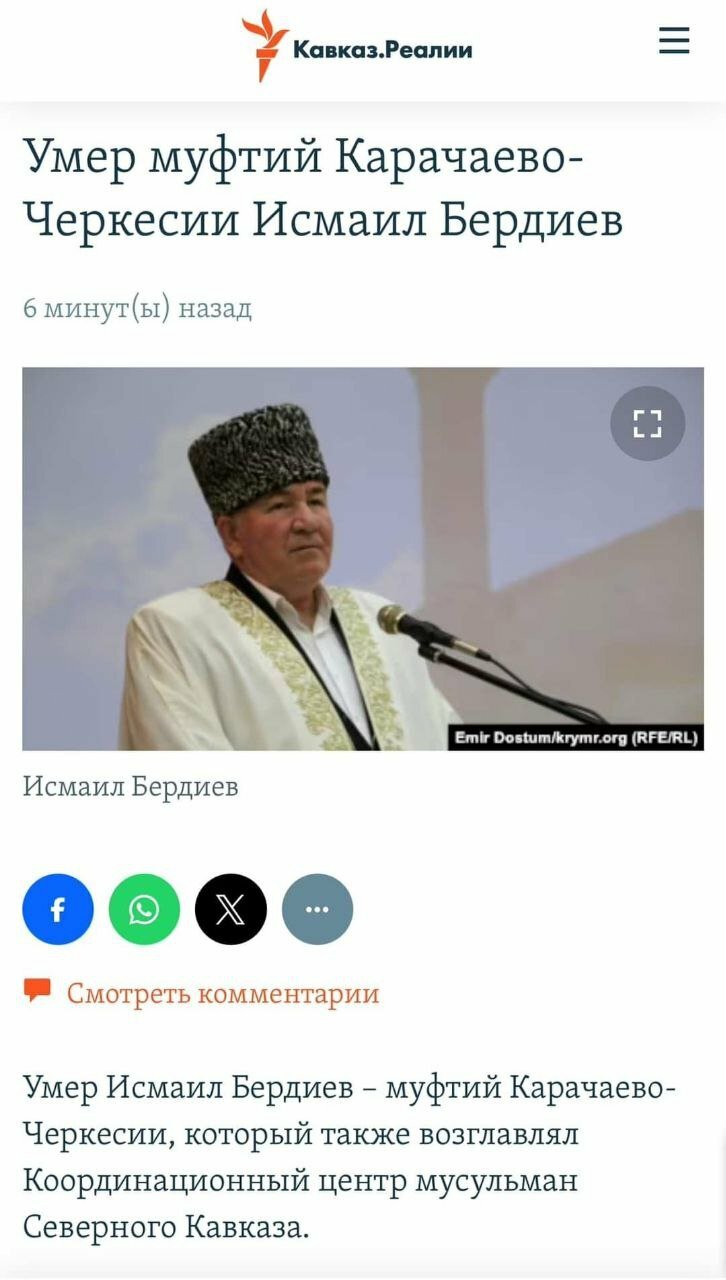
Task: Expand the photo to fullscreen
Action: tap(648, 424)
